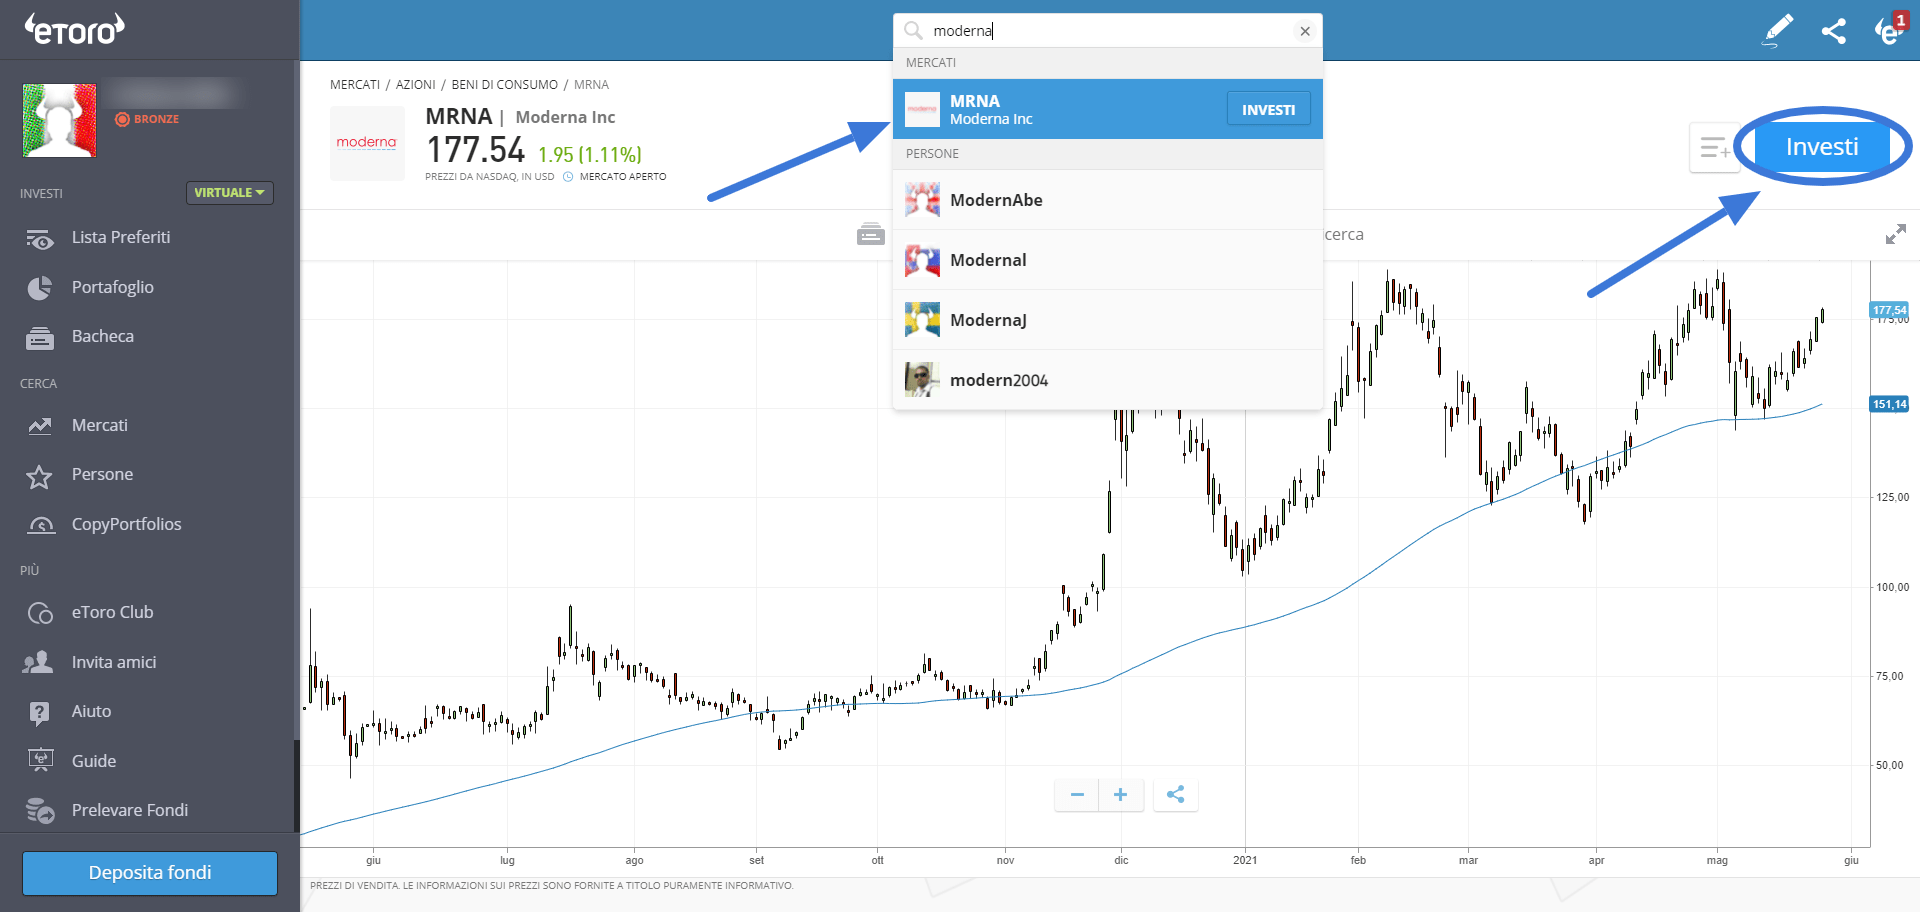This screenshot has height=912, width=1920.
Task: Click the Mercati trend chart icon
Action: click(x=39, y=426)
